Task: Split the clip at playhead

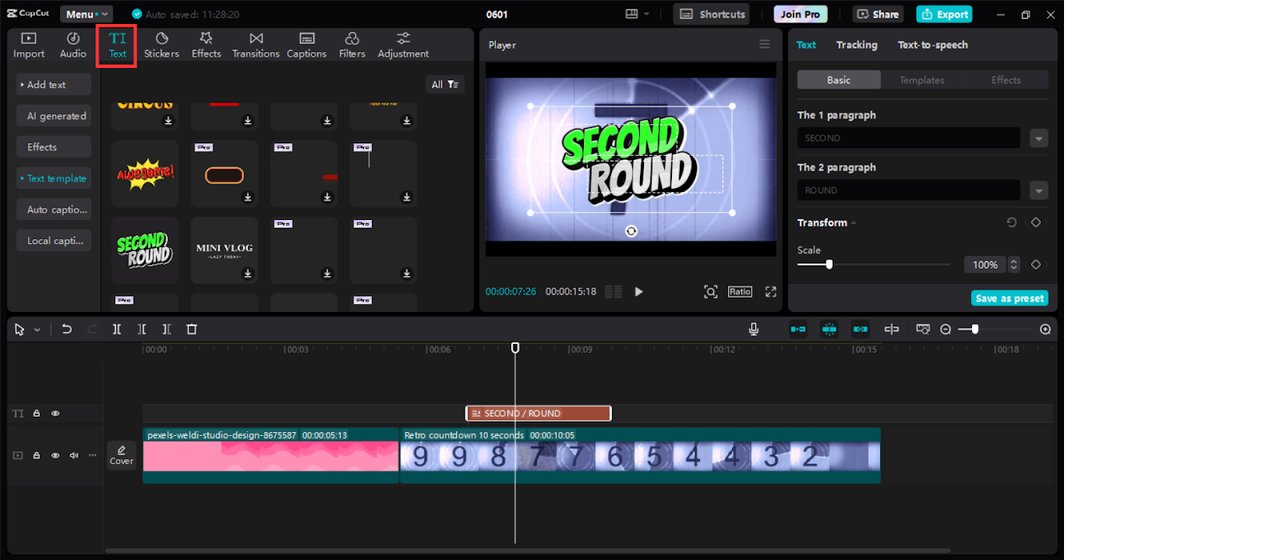Action: [117, 329]
